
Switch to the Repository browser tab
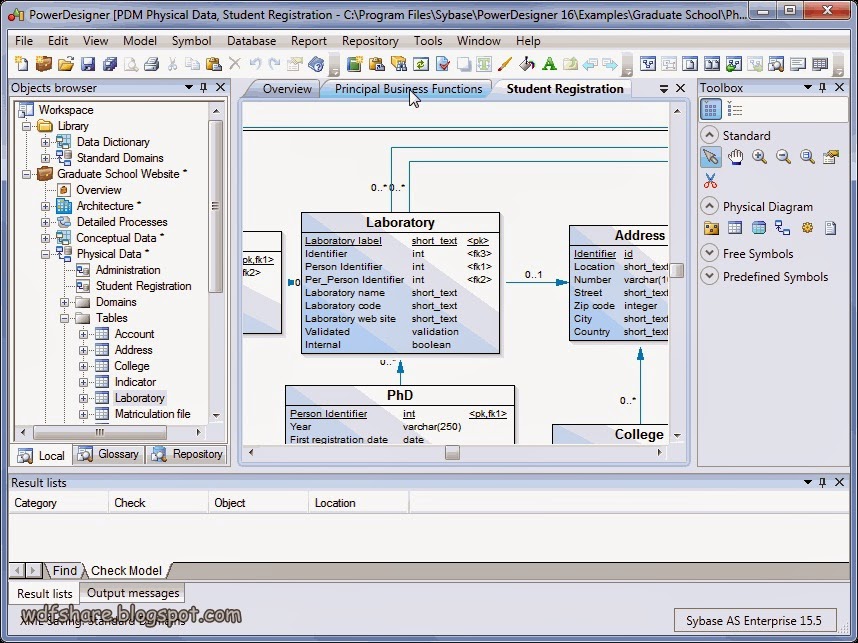click(x=187, y=454)
